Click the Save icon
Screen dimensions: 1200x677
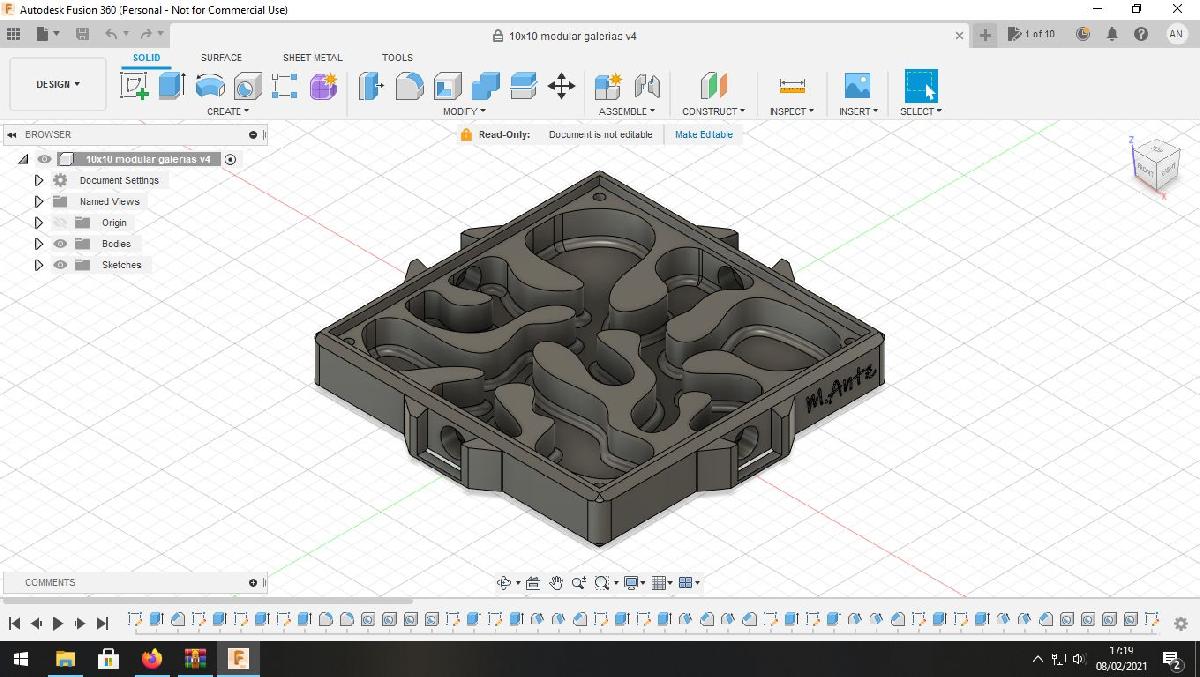[x=83, y=34]
